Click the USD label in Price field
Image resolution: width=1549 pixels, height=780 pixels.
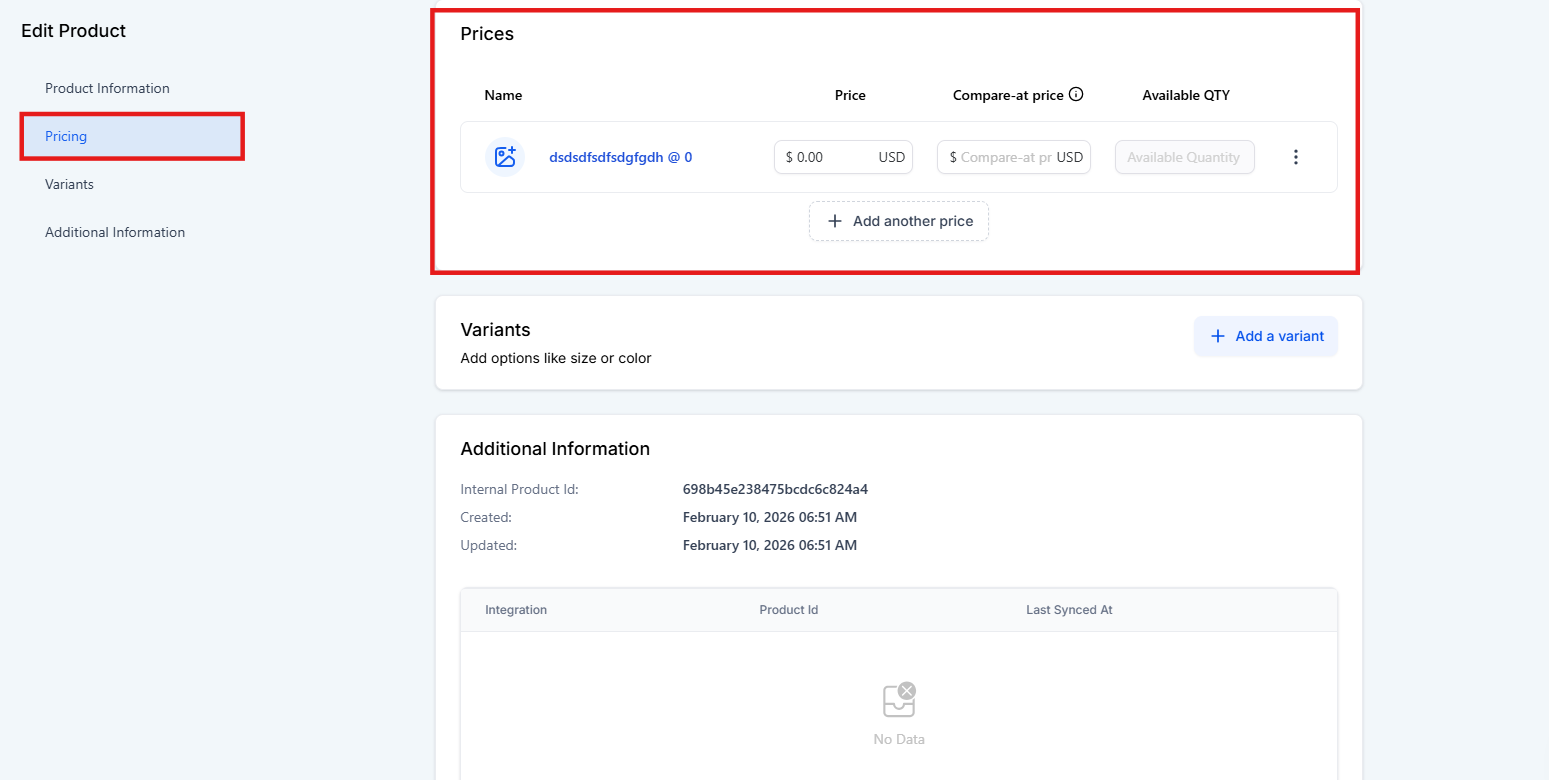tap(891, 157)
